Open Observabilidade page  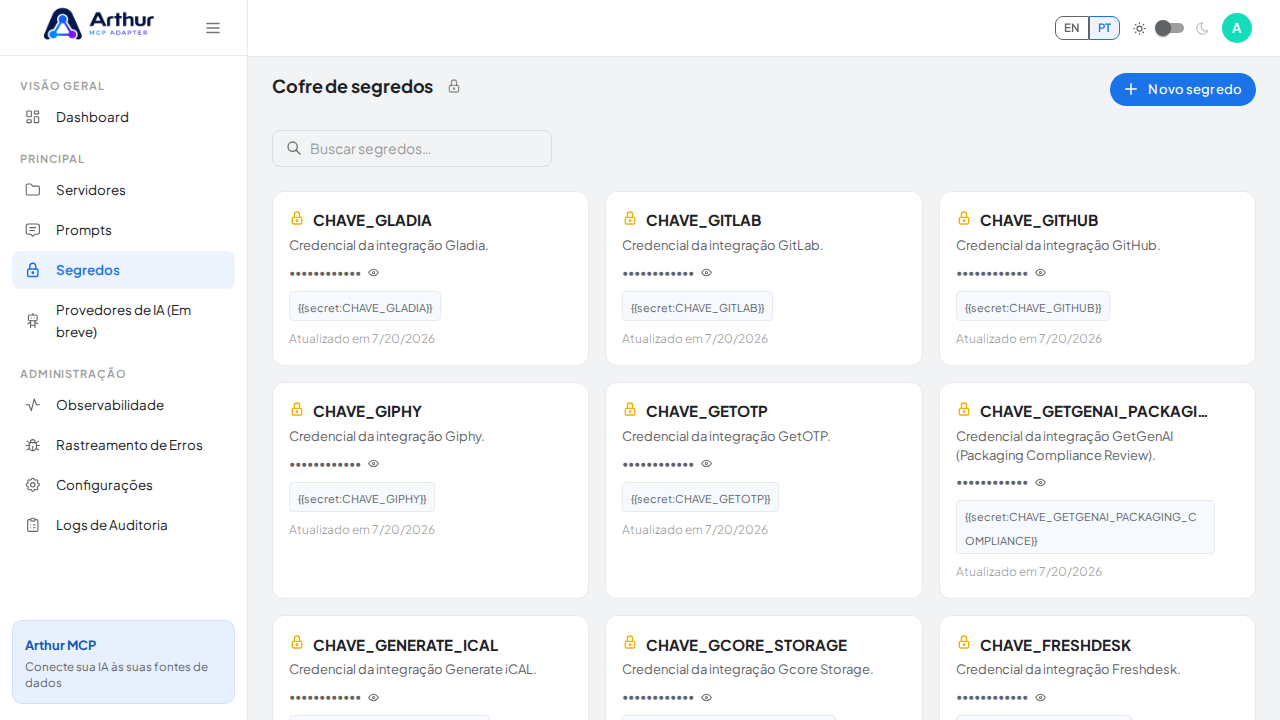(x=123, y=405)
